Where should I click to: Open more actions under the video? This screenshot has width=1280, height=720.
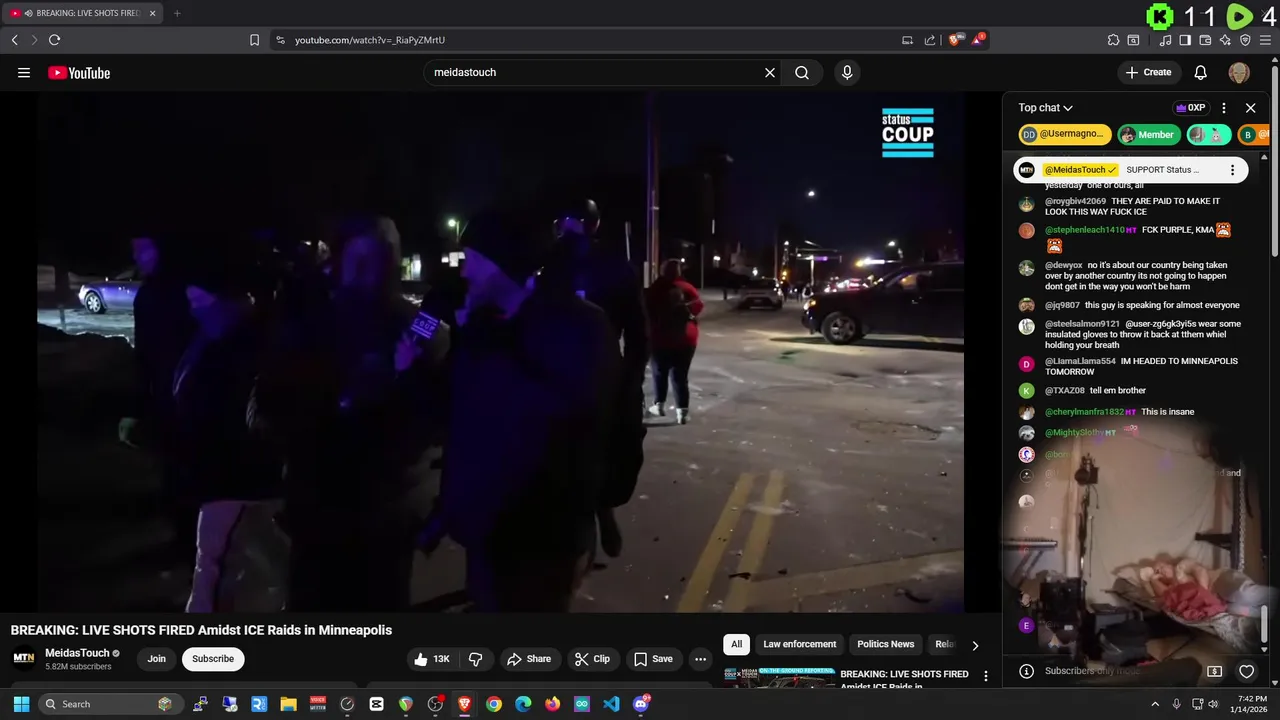tap(700, 659)
